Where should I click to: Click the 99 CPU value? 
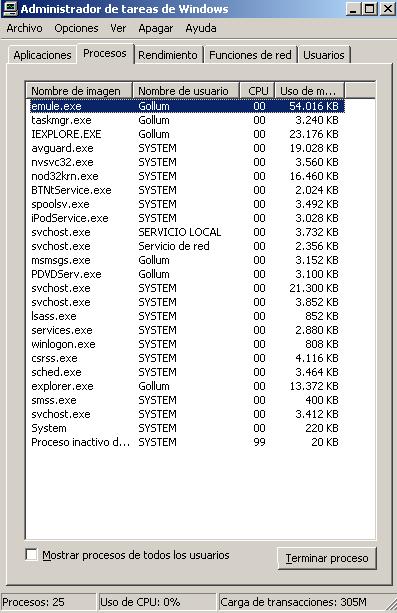point(259,442)
